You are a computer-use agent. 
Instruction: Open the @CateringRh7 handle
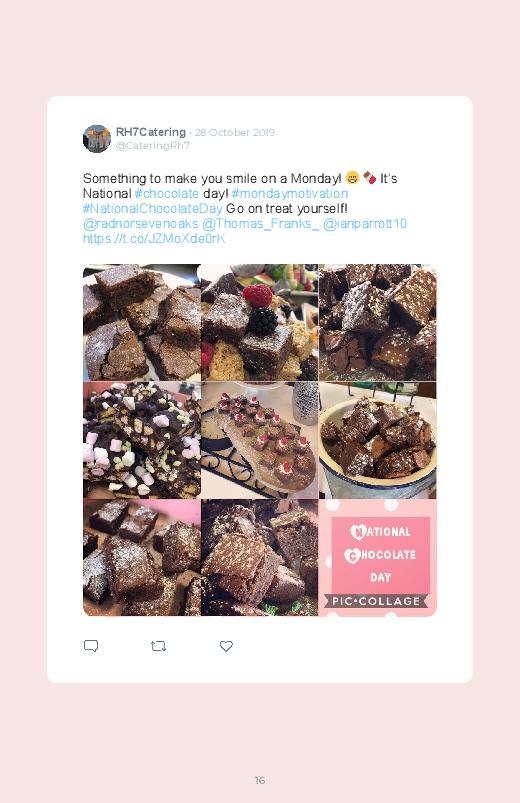pyautogui.click(x=153, y=145)
